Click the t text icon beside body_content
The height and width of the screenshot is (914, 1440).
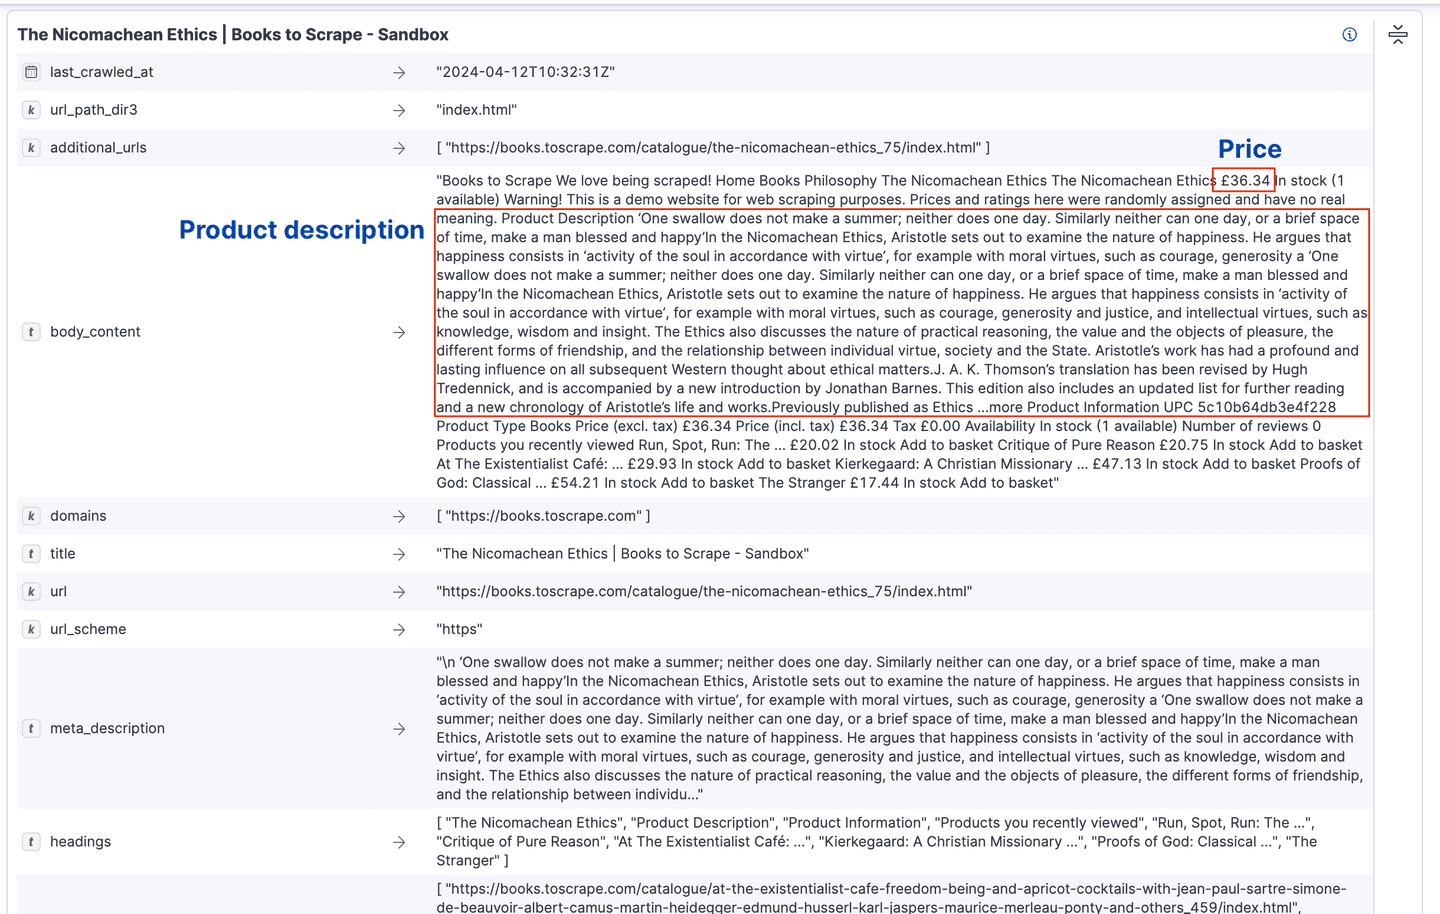[x=31, y=331]
